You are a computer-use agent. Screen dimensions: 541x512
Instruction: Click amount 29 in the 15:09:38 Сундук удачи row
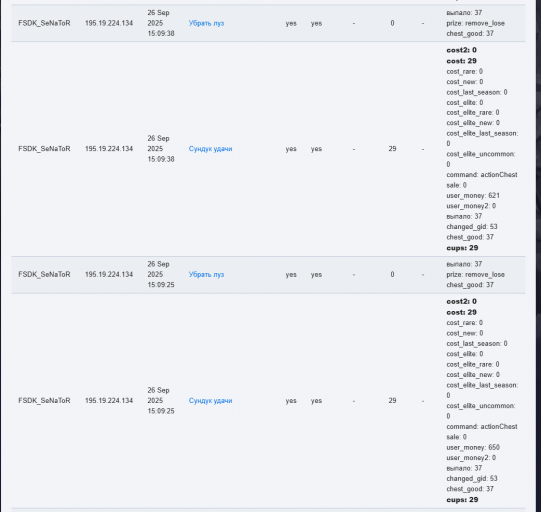392,149
